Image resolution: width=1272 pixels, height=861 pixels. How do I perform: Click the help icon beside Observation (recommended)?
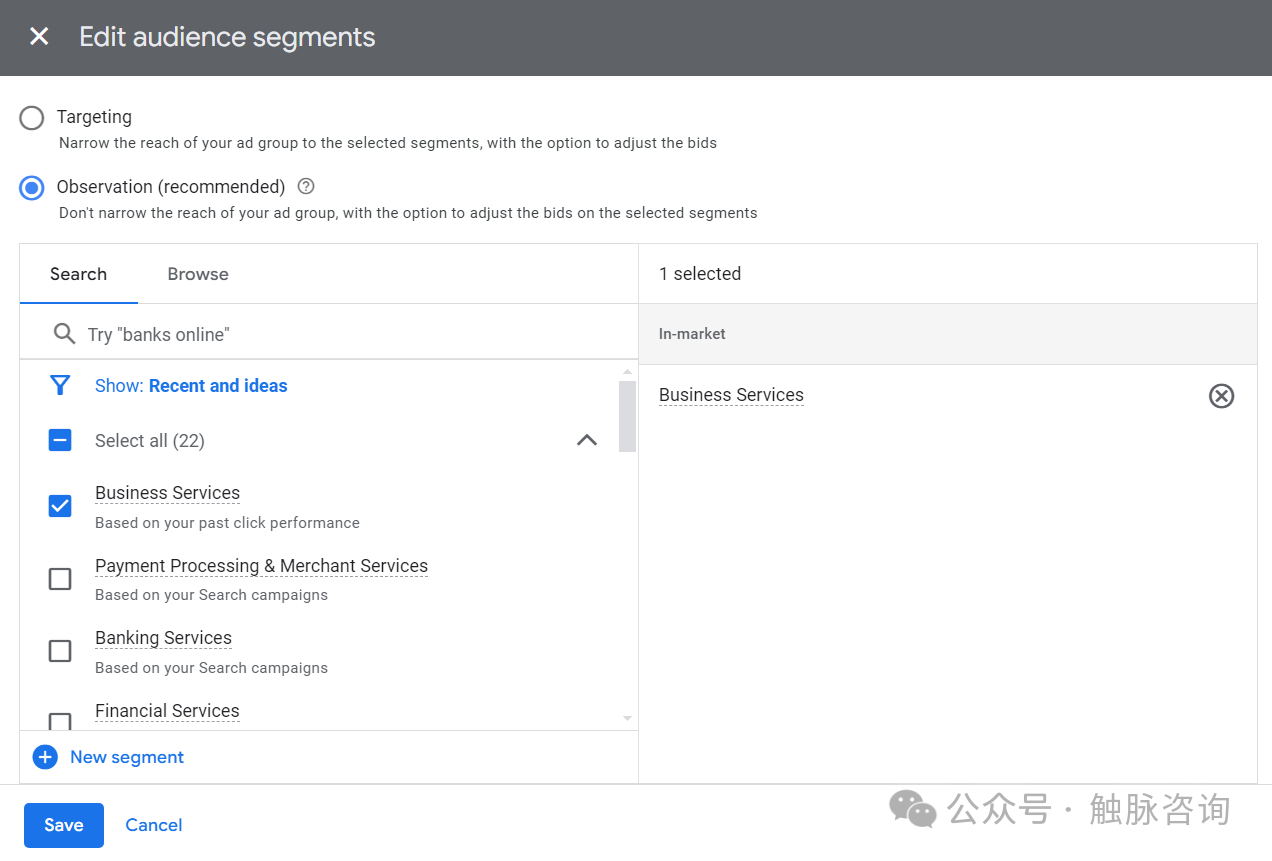307,186
